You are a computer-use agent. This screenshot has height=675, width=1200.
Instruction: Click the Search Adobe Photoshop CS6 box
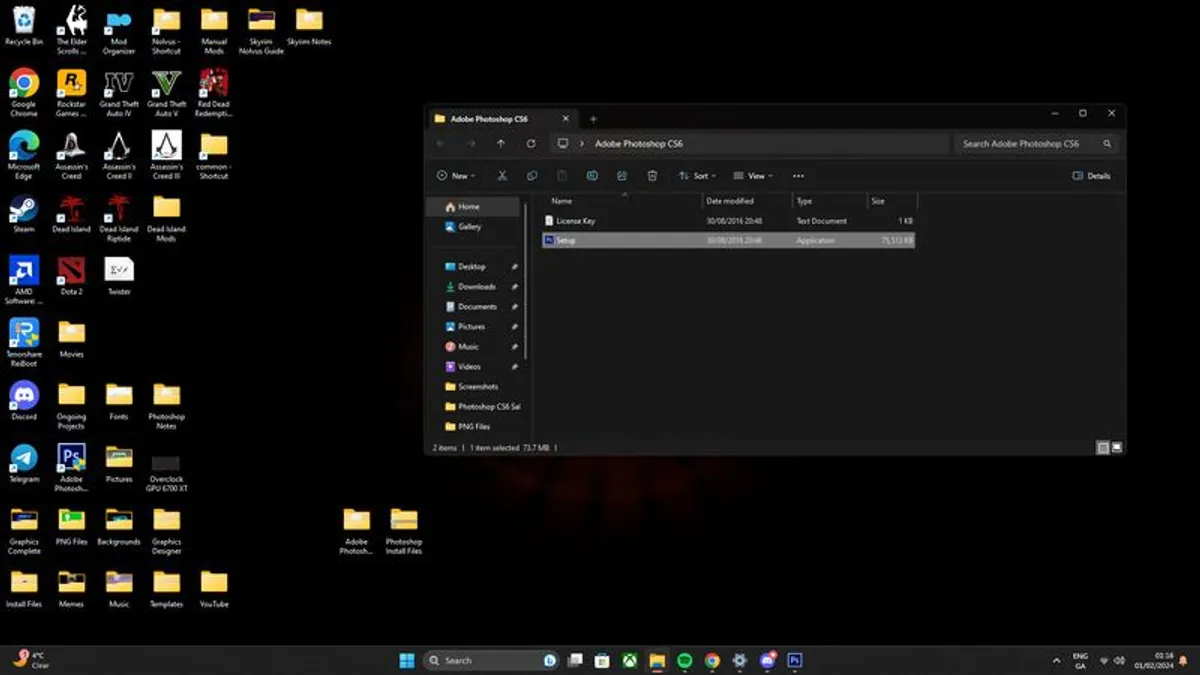(1020, 143)
